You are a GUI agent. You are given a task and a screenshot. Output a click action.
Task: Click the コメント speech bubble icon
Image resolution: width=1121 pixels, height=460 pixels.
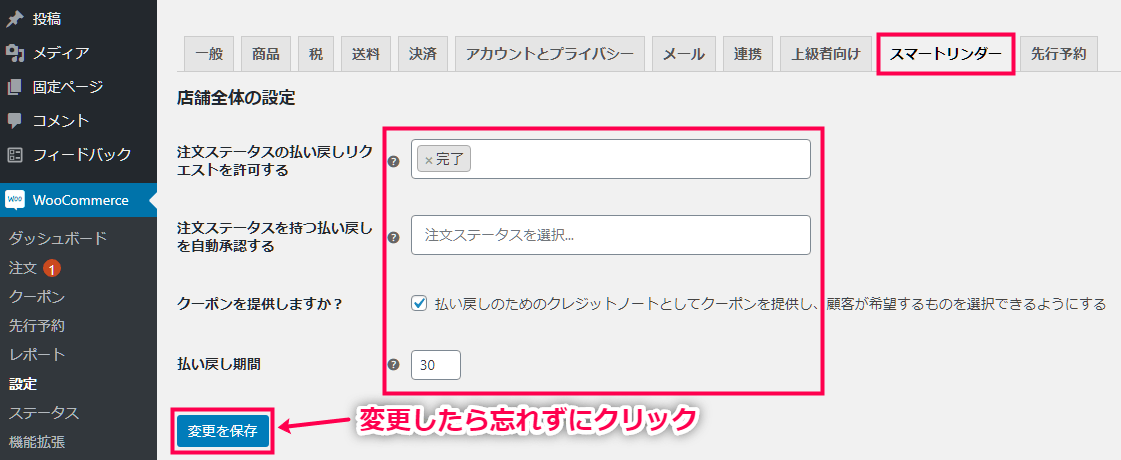pyautogui.click(x=15, y=120)
